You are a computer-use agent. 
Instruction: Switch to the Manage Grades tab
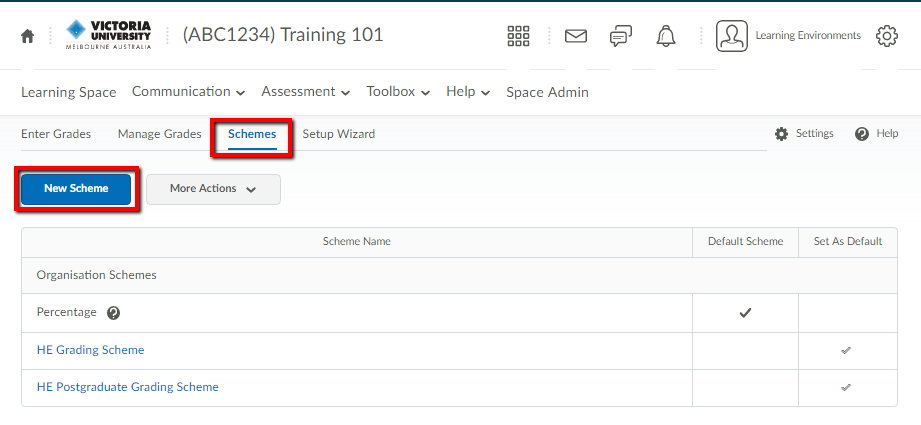159,134
